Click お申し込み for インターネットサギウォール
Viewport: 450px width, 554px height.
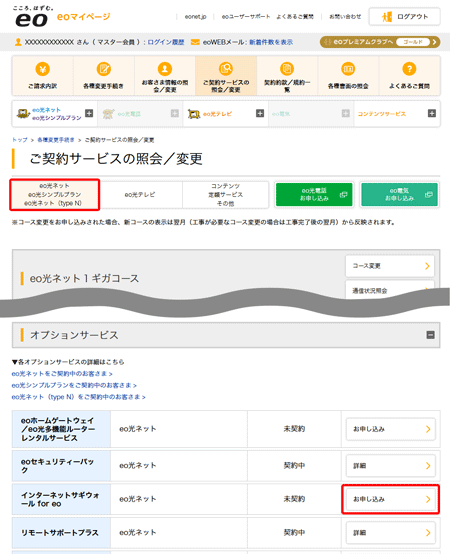coord(391,499)
